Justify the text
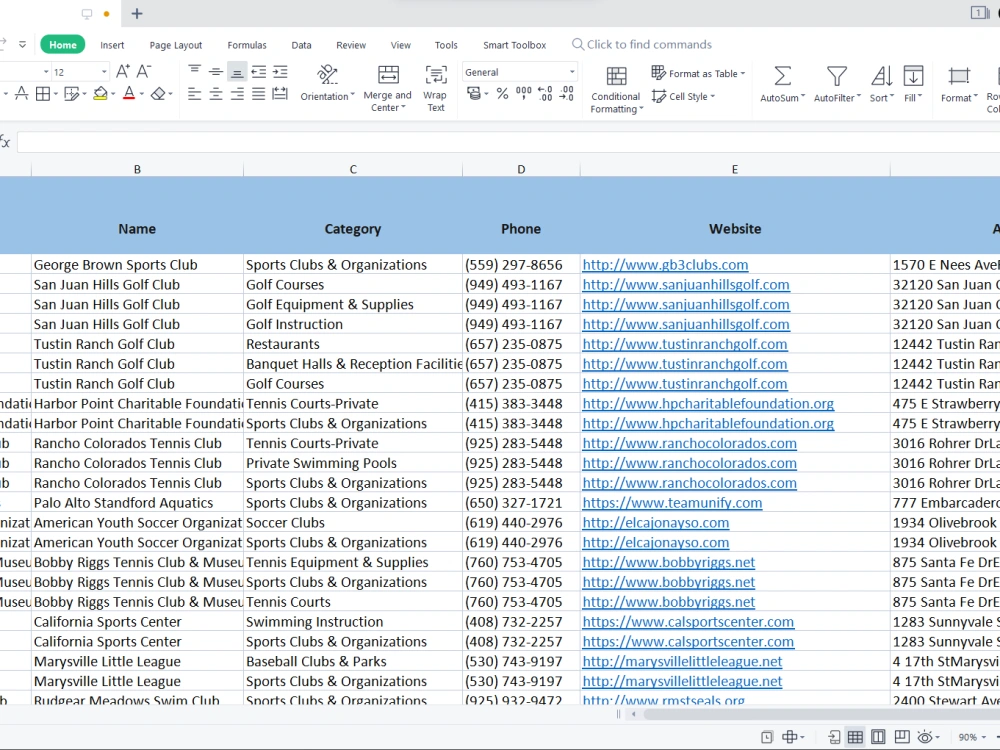Viewport: 1000px width, 750px height. coord(258,94)
